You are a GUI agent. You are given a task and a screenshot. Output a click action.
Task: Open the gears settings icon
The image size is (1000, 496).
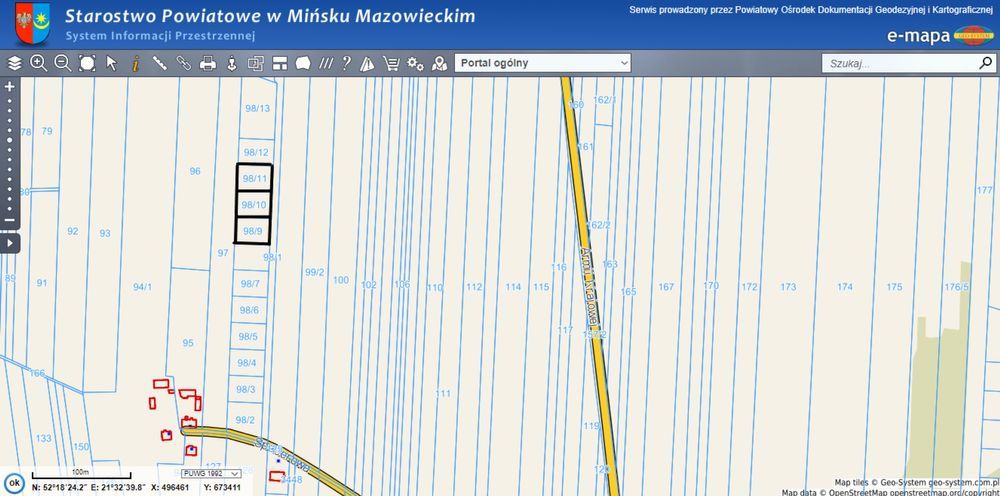[x=415, y=63]
